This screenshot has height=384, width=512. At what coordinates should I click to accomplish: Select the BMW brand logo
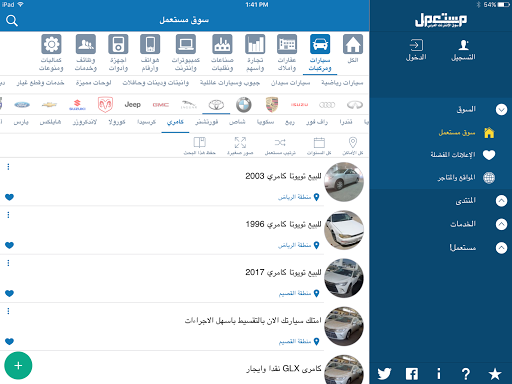[244, 105]
